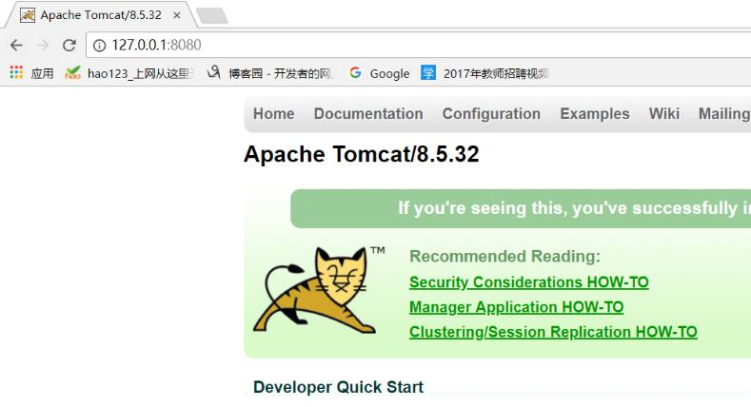This screenshot has width=751, height=407.
Task: Open the Apps grid icon in bookmarks bar
Action: click(x=16, y=72)
